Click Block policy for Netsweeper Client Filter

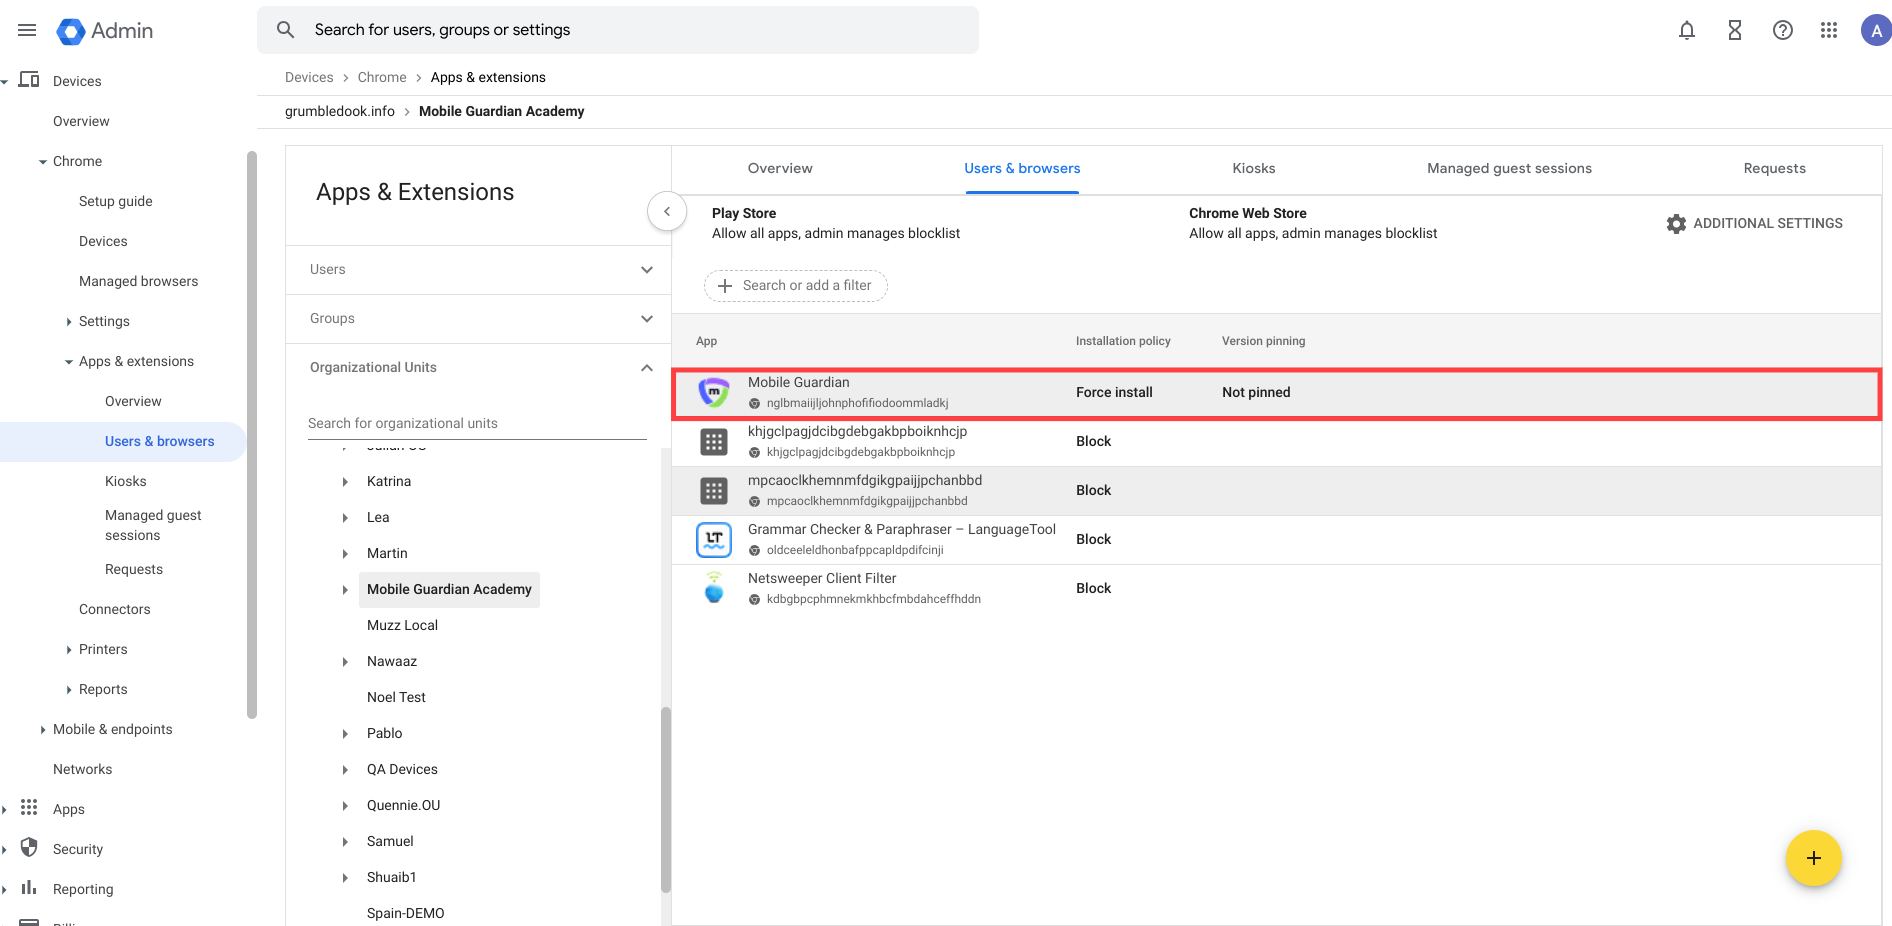pyautogui.click(x=1093, y=589)
